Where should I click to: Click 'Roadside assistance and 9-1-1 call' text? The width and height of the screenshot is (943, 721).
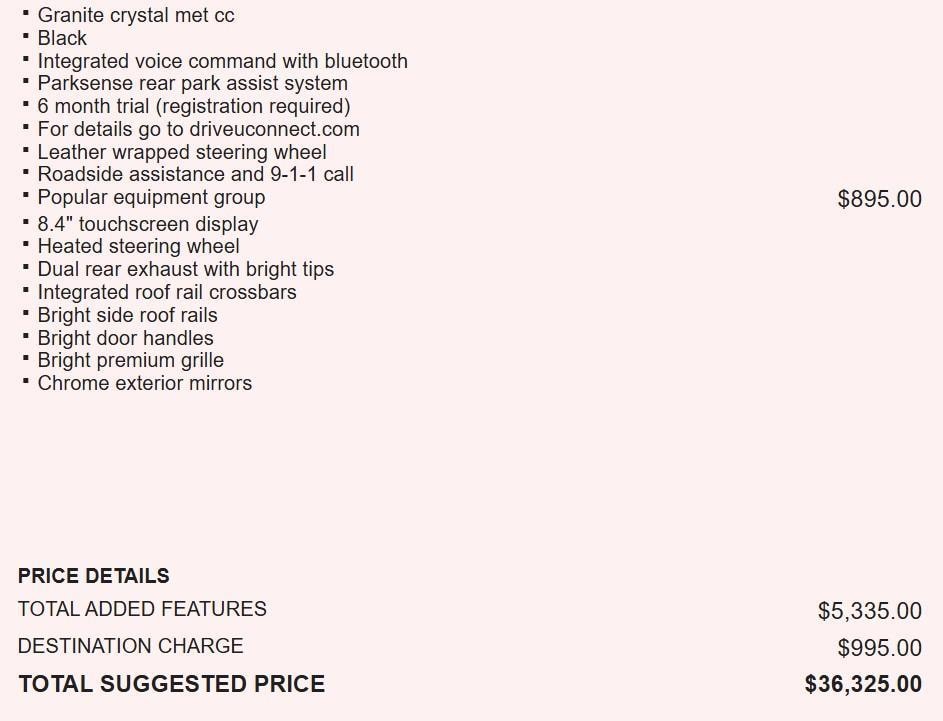(195, 174)
